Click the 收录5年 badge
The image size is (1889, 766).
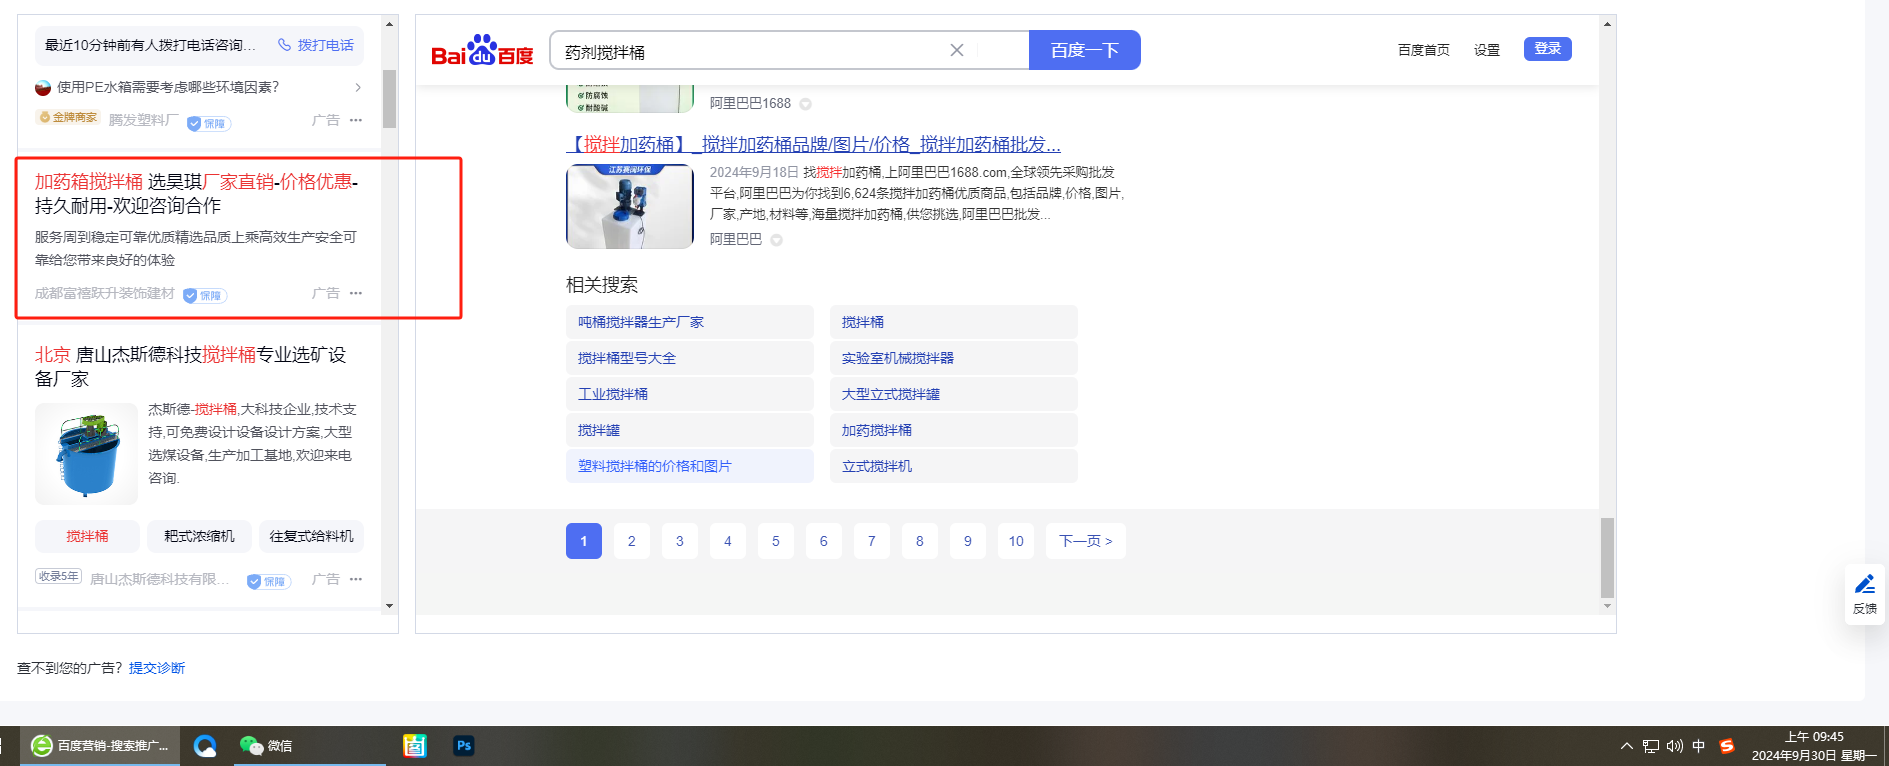(x=58, y=576)
